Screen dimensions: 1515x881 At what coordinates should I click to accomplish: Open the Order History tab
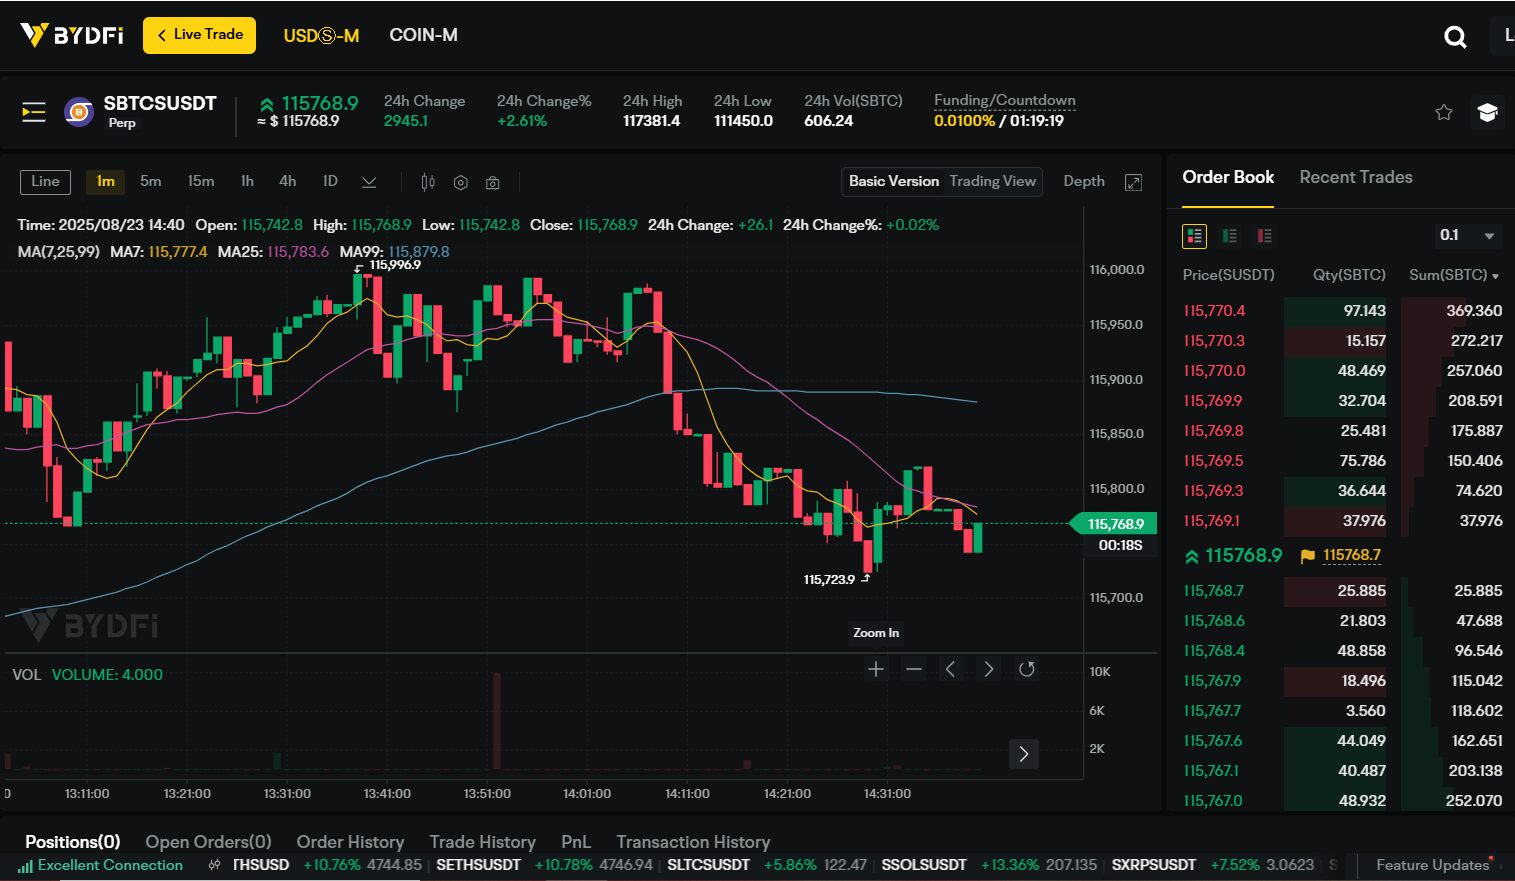tap(350, 842)
